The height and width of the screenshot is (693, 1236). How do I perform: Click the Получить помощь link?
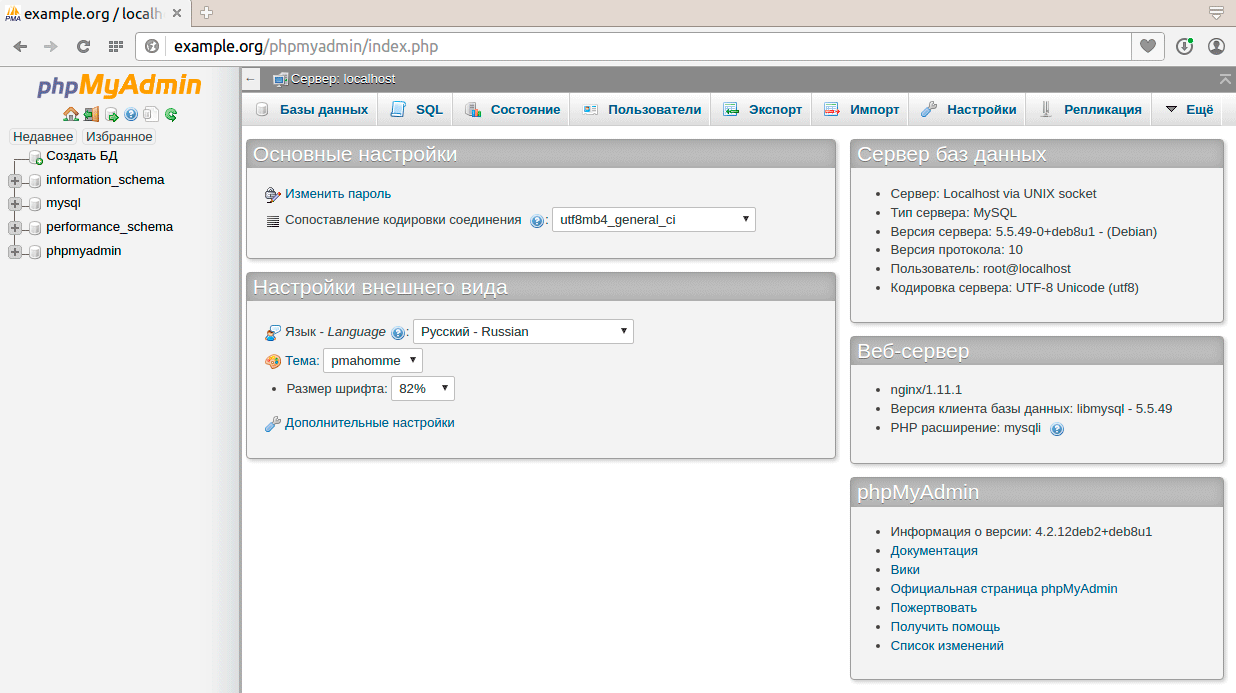[945, 627]
